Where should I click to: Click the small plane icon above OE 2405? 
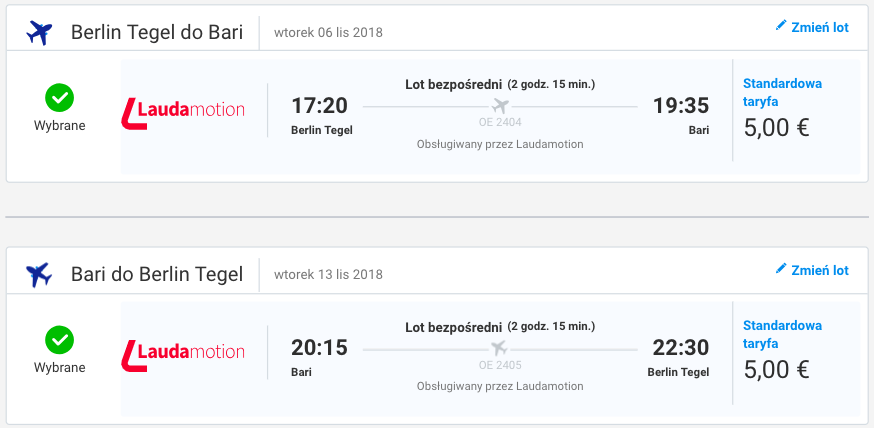click(500, 348)
